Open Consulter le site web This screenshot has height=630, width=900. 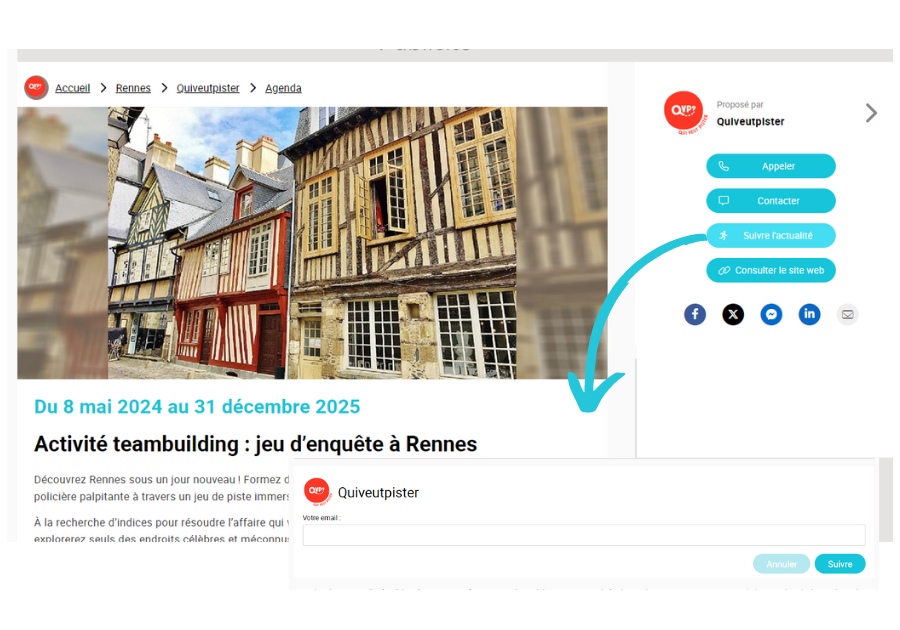point(771,270)
